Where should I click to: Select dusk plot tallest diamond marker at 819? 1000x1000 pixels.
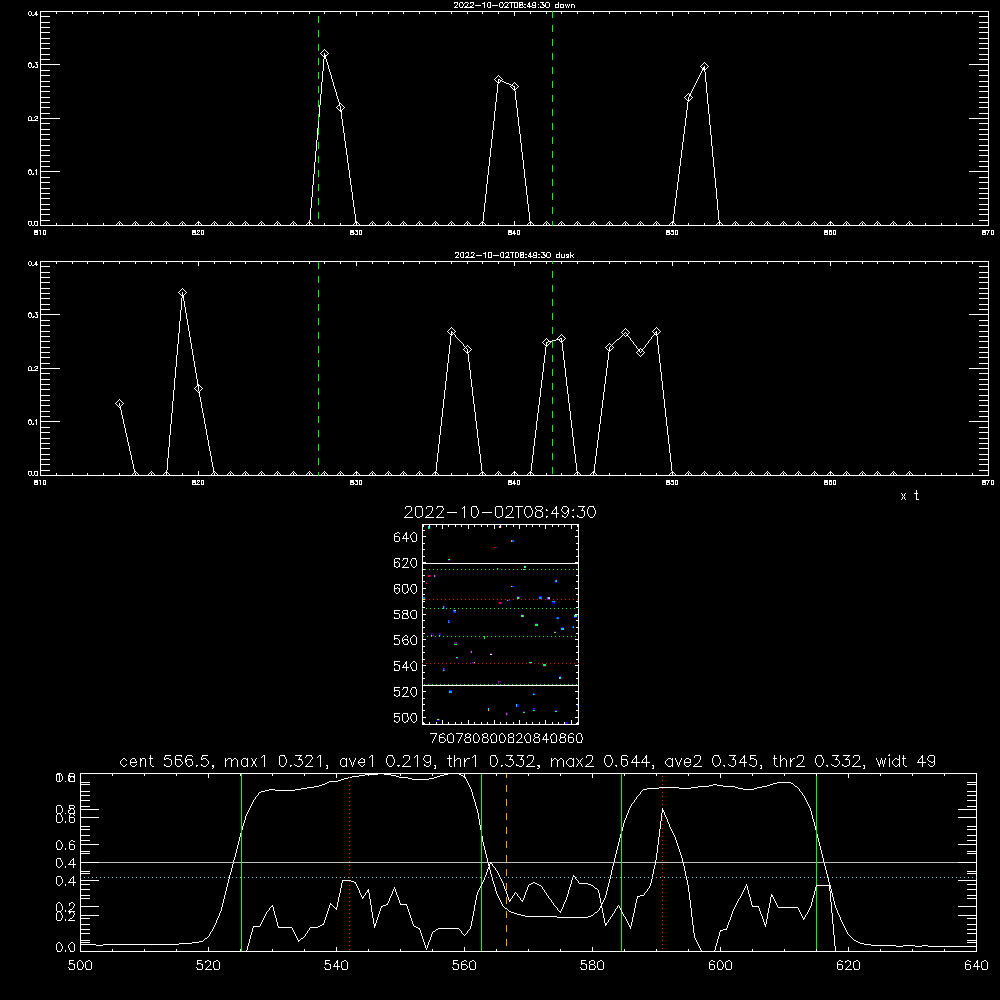click(182, 293)
